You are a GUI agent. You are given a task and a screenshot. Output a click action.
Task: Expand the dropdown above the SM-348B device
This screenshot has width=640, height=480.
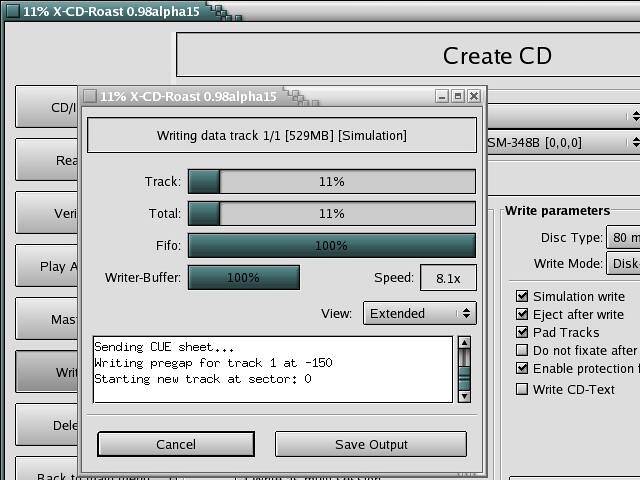564,116
